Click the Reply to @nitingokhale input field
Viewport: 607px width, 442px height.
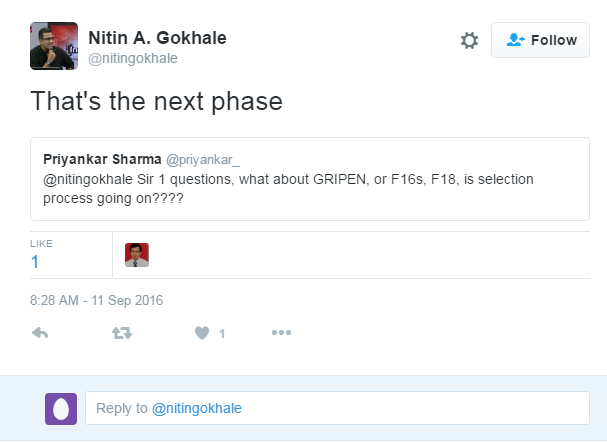coord(337,408)
